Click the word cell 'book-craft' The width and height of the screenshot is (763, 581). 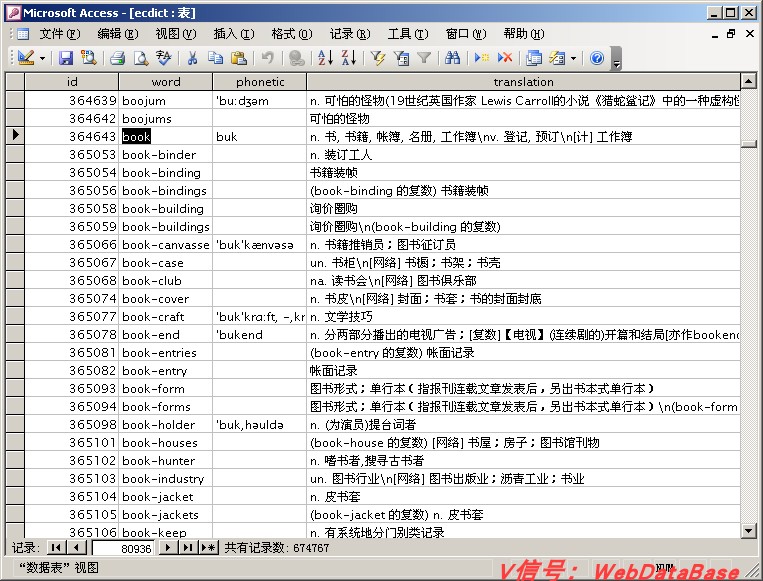click(x=165, y=316)
